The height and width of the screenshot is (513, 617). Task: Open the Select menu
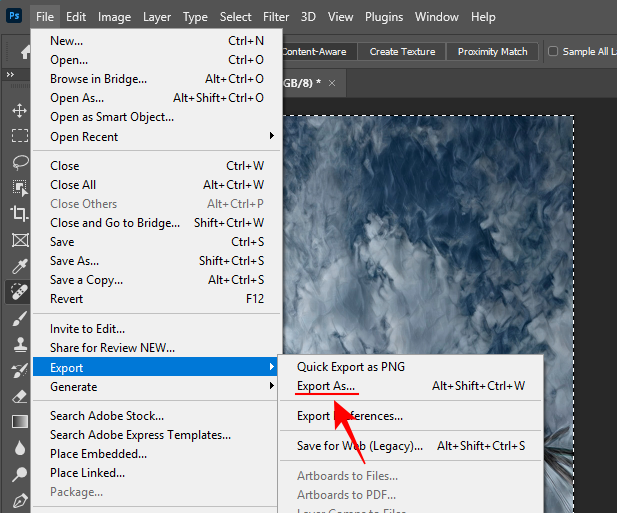[x=235, y=17]
